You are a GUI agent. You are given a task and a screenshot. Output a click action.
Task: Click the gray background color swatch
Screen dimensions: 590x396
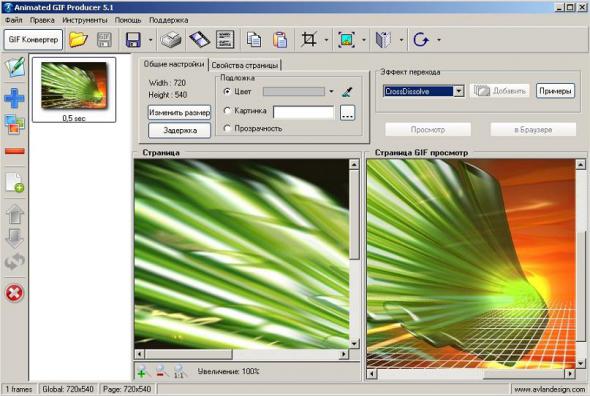coord(293,91)
